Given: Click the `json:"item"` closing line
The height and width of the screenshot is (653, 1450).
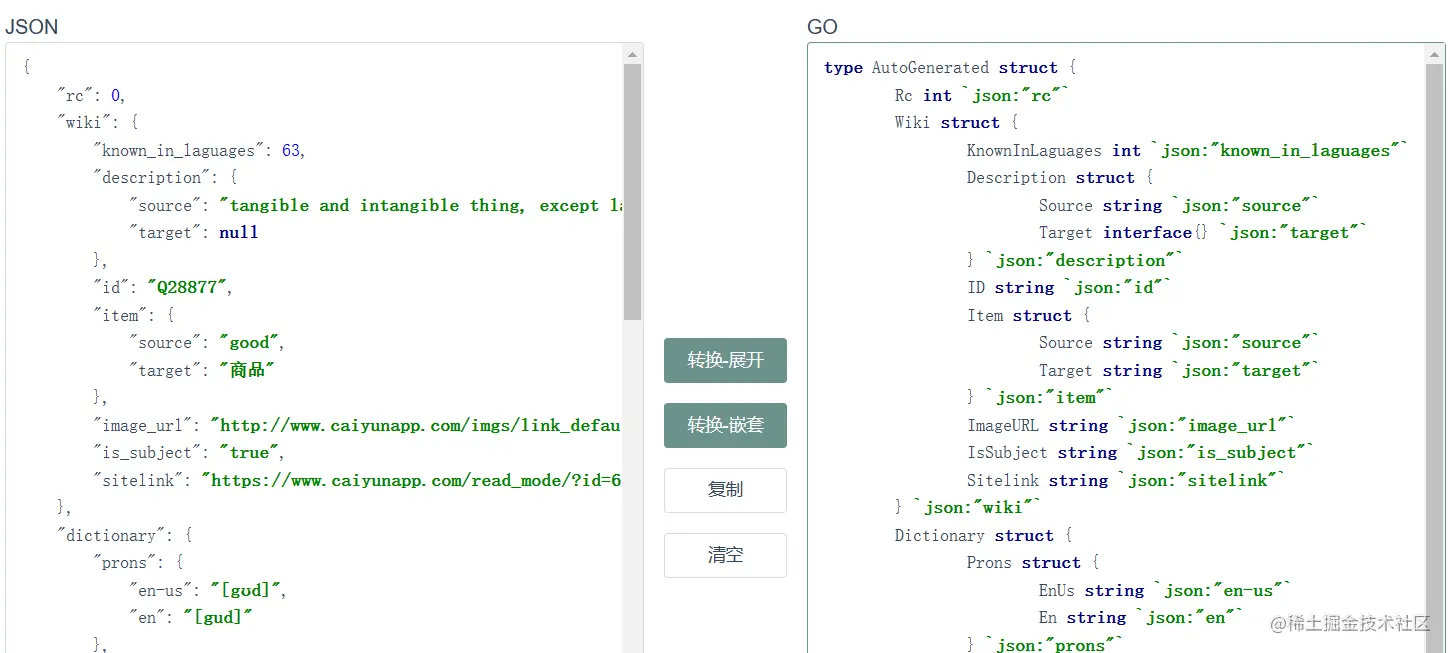Looking at the screenshot, I should (1040, 398).
